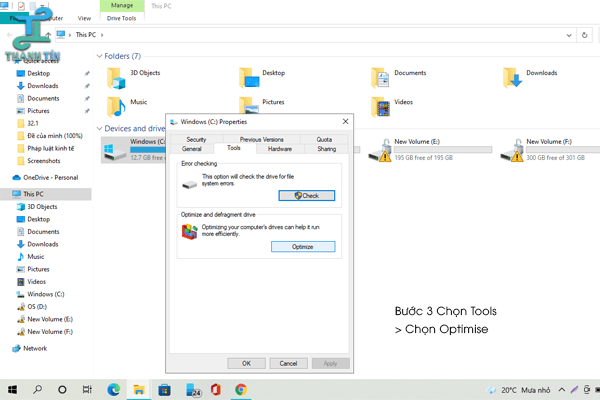Viewport: 600px width, 400px height.
Task: Click the Windows Start button
Action: click(12, 389)
